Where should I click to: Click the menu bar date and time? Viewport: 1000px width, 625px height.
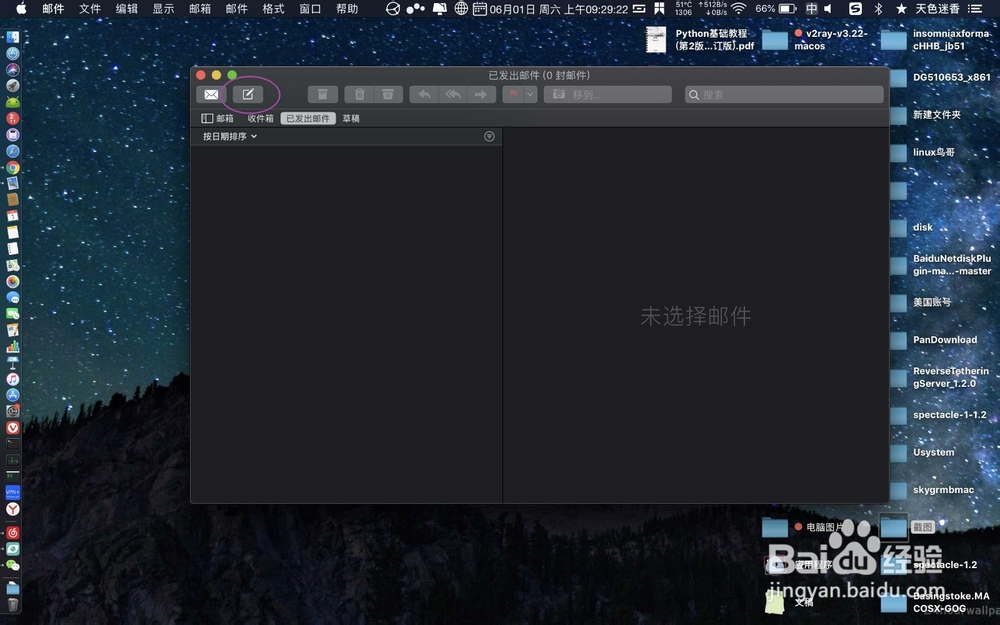[559, 9]
